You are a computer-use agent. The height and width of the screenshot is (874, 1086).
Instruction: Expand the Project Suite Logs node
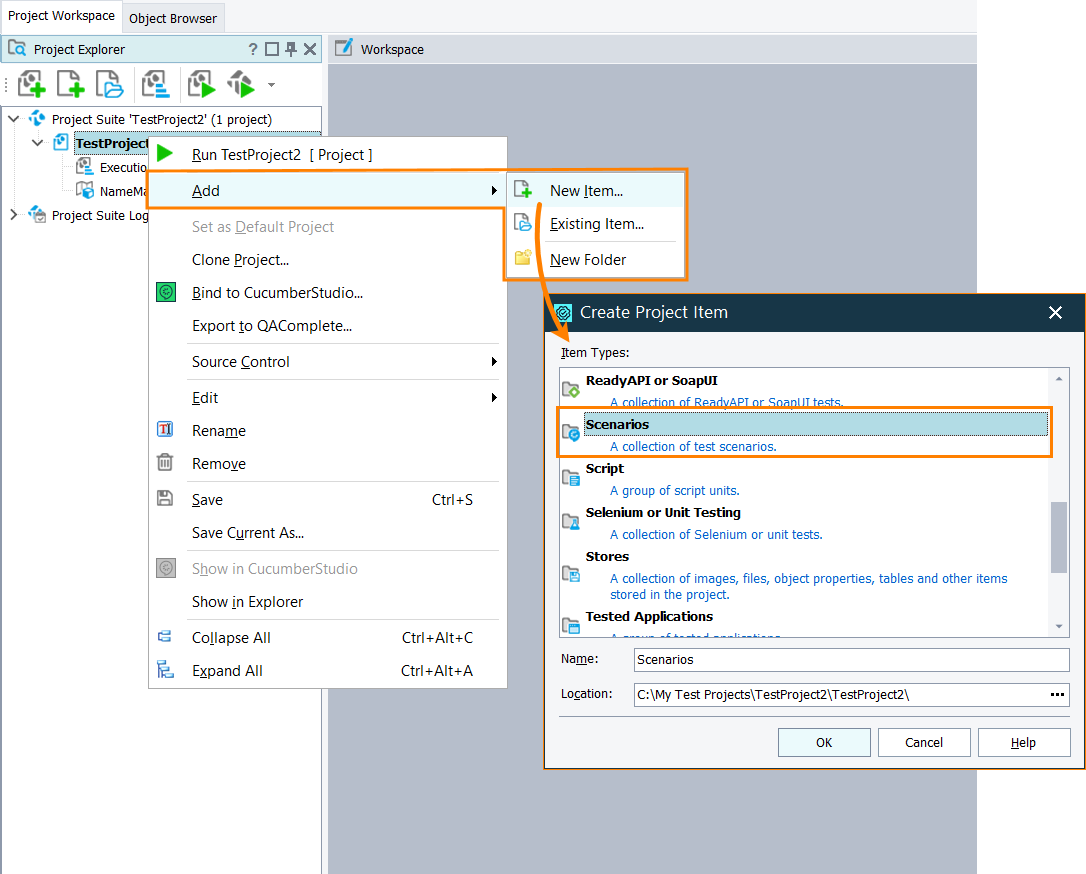pyautogui.click(x=14, y=215)
